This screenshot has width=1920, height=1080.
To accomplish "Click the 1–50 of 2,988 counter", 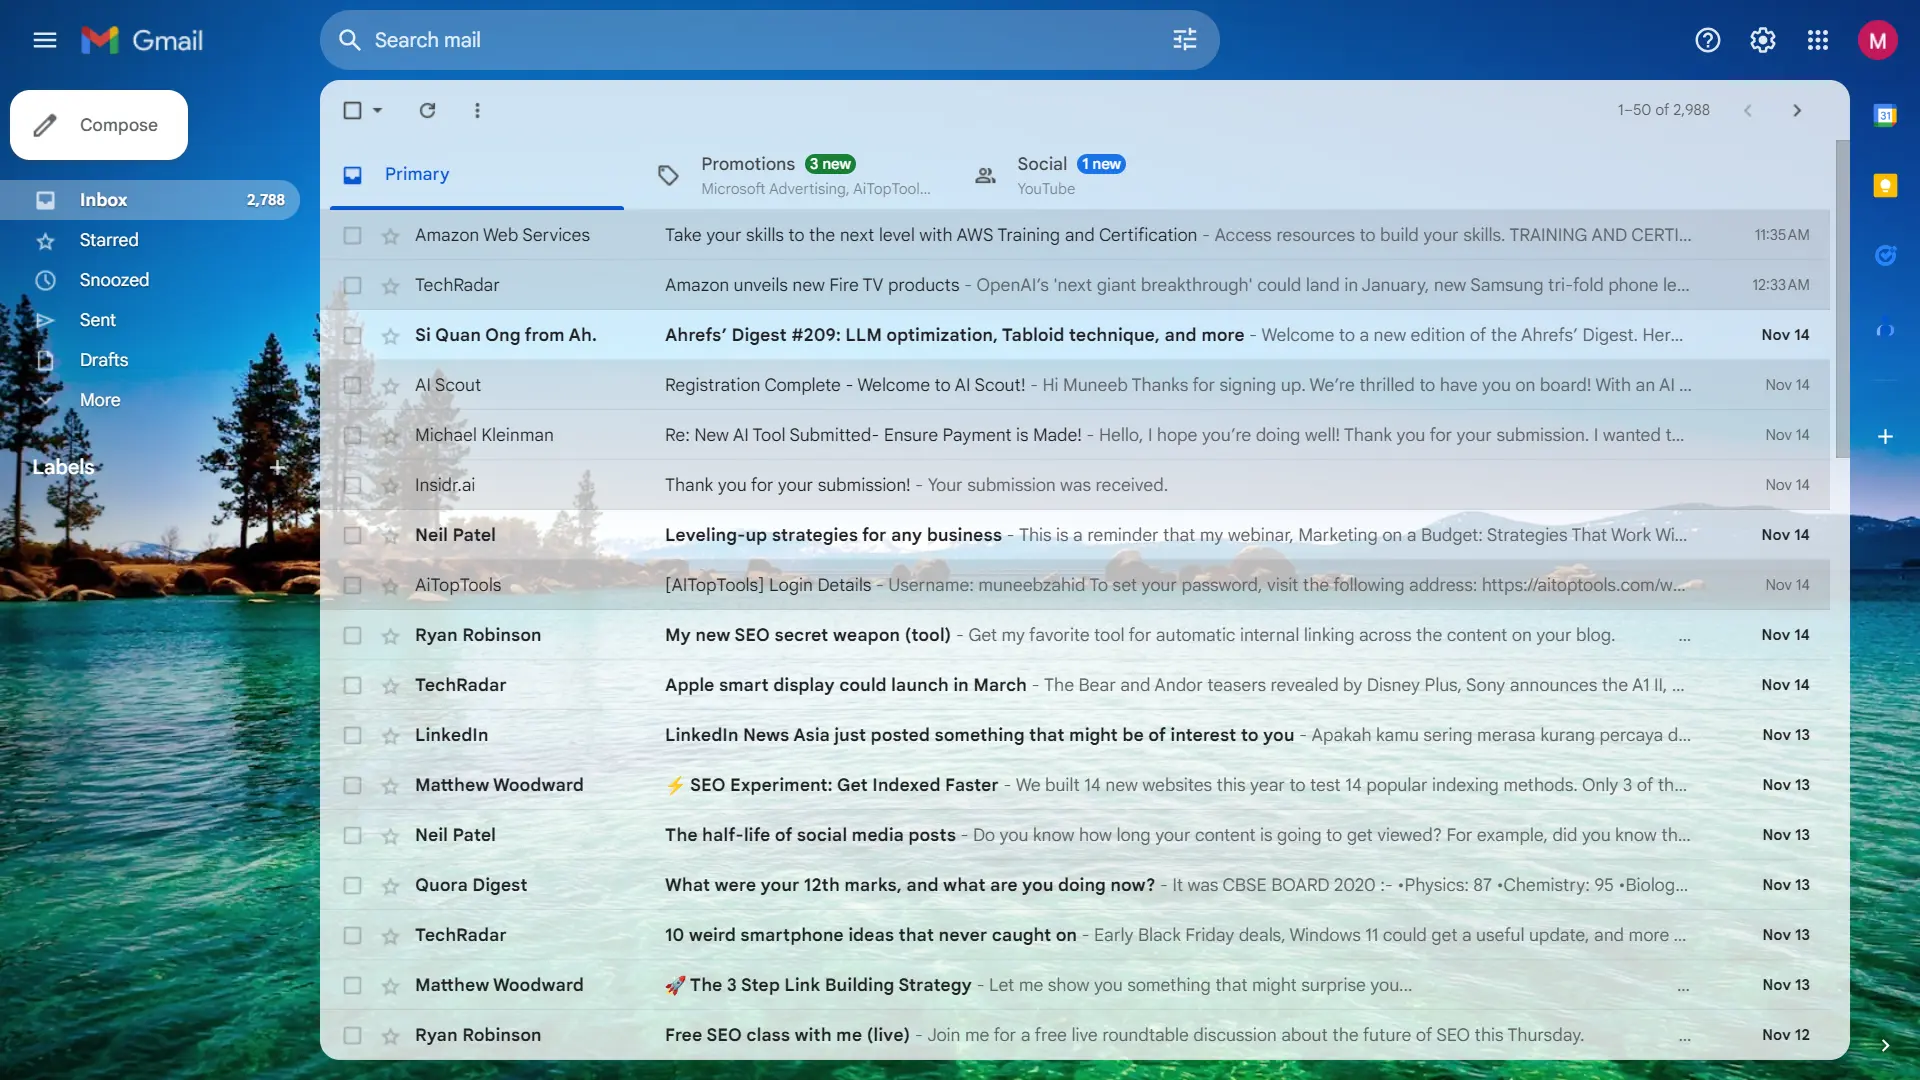I will (x=1664, y=110).
